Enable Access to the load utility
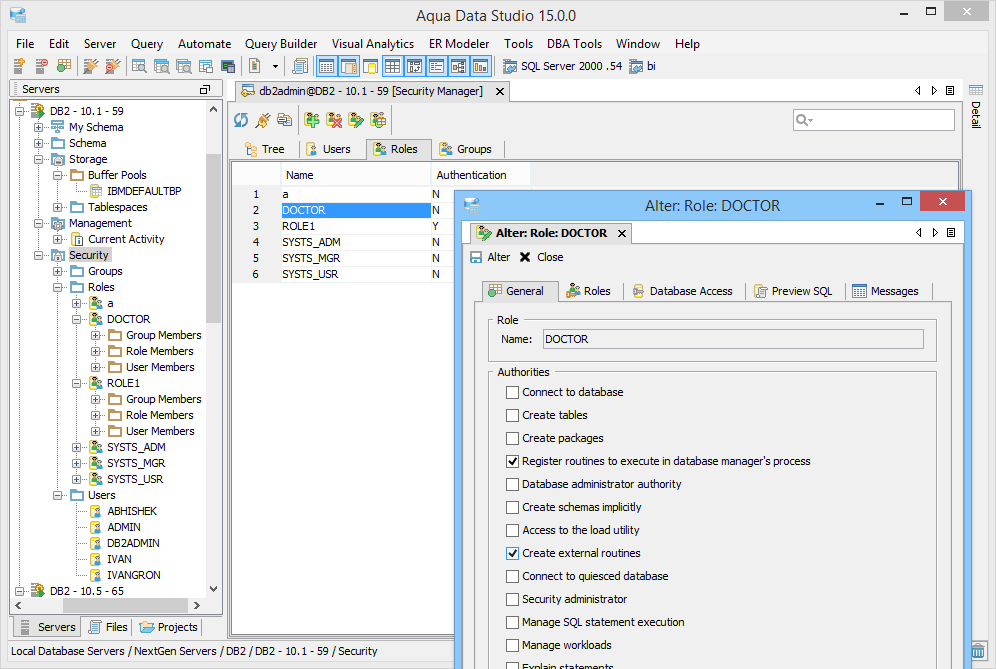The height and width of the screenshot is (669, 996). click(x=512, y=530)
